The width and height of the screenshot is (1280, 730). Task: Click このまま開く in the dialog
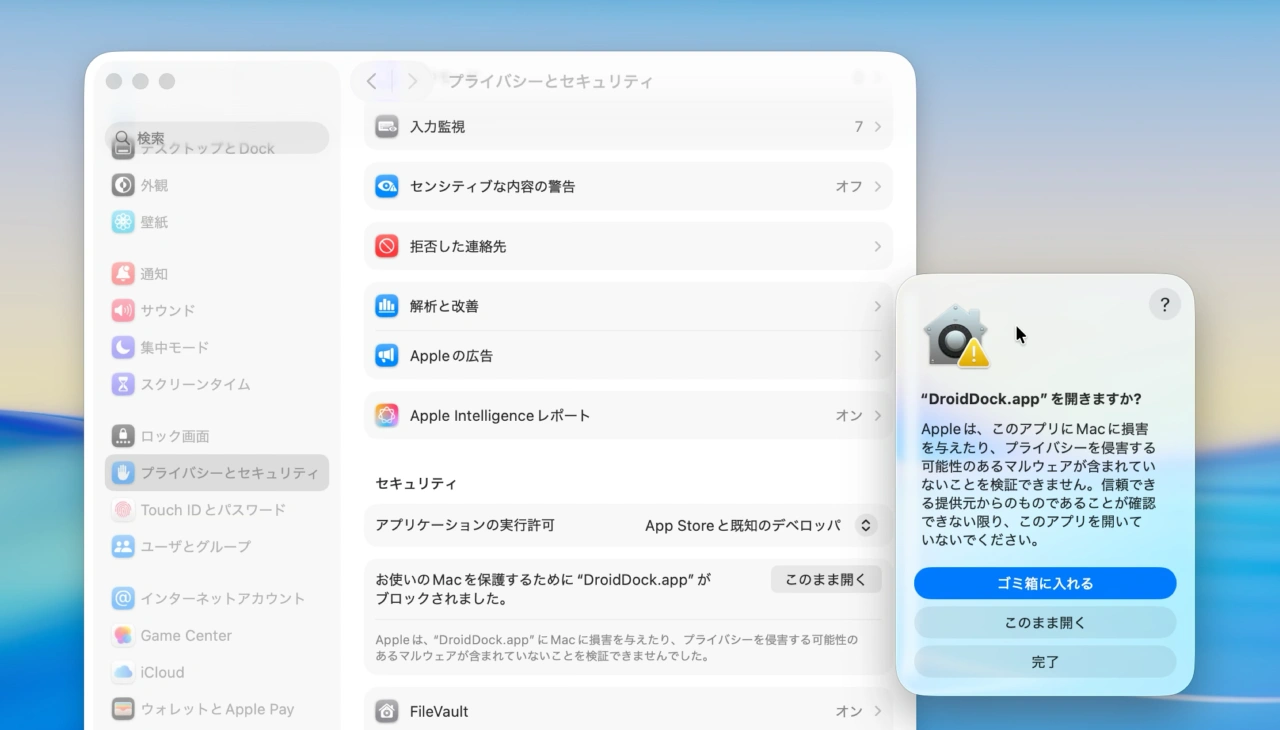pyautogui.click(x=1044, y=622)
